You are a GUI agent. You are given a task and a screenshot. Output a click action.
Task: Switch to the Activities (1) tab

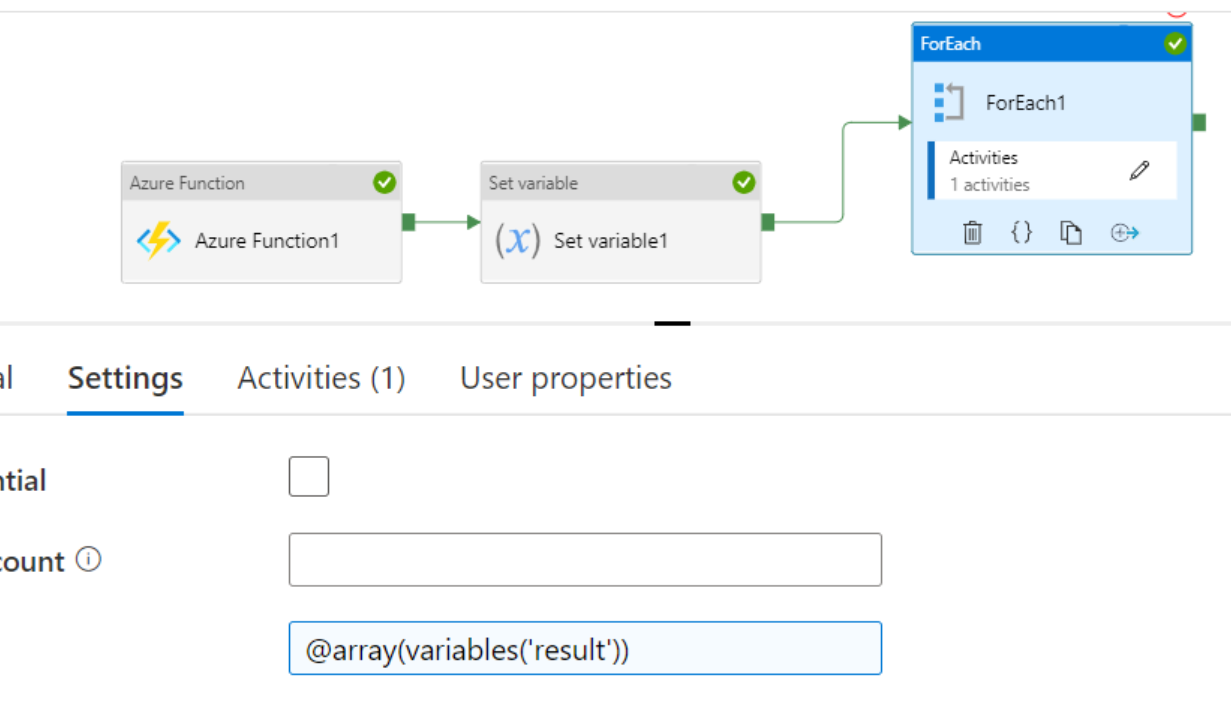[321, 378]
